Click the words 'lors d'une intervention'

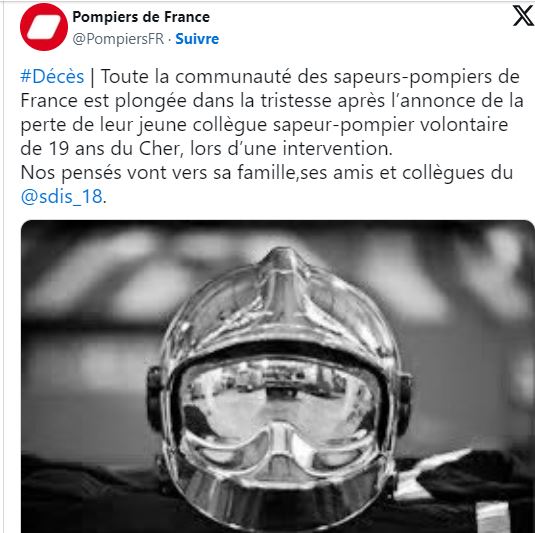[291, 148]
